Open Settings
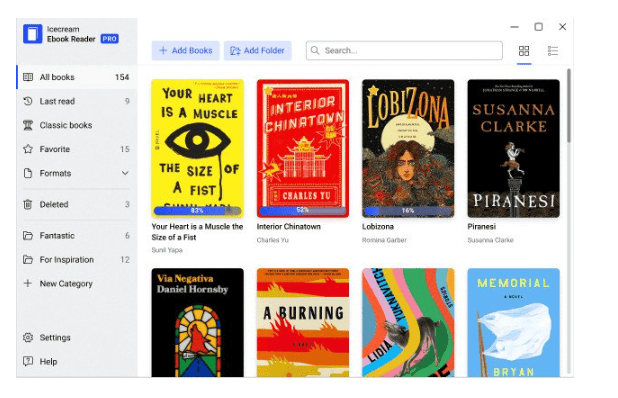 (x=77, y=338)
